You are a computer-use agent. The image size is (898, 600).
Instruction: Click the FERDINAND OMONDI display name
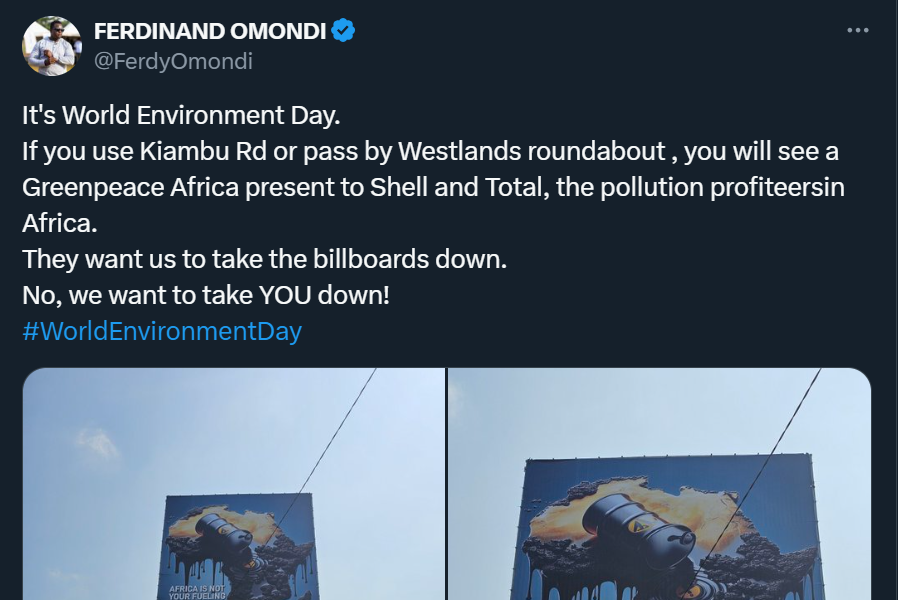210,31
